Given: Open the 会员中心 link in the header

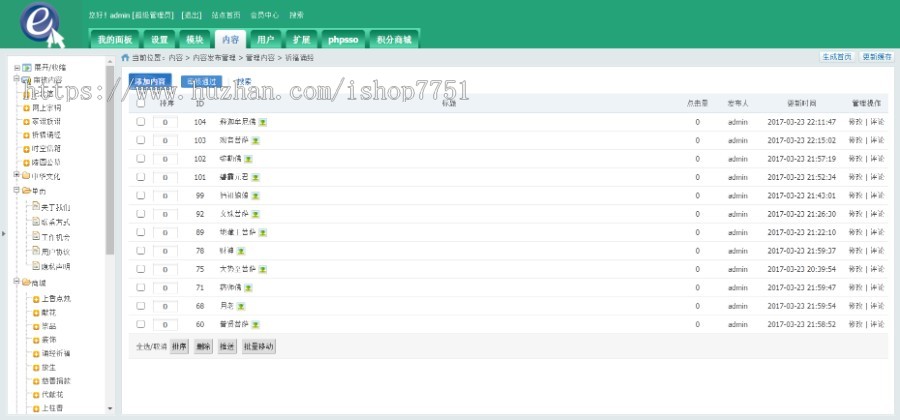Looking at the screenshot, I should [x=265, y=15].
